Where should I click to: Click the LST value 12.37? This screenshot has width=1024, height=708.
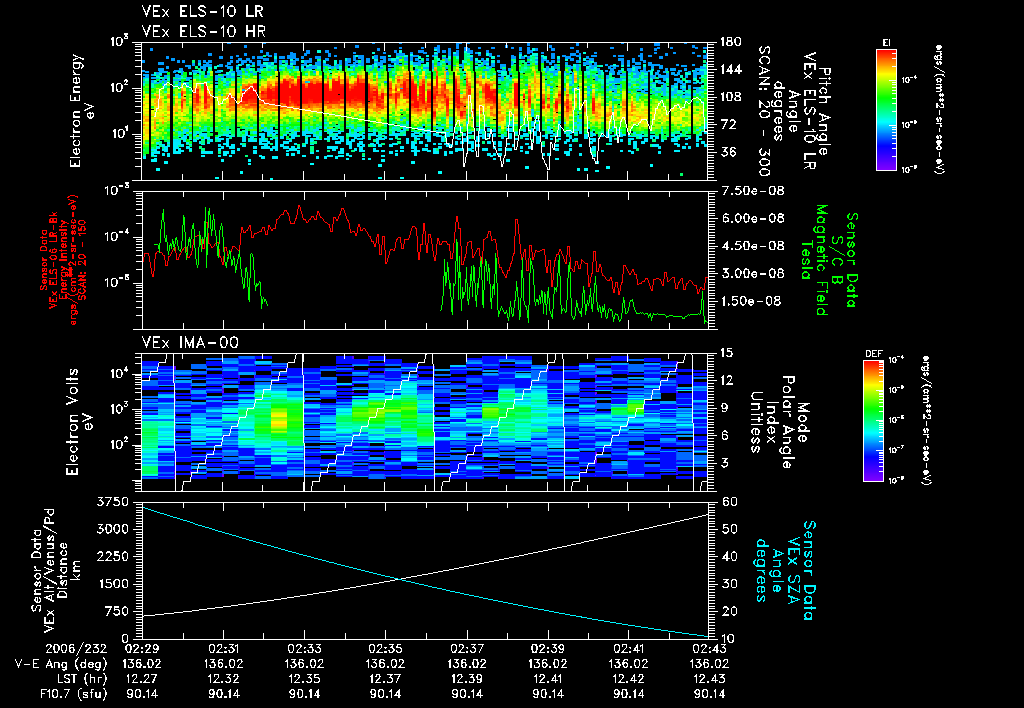coord(385,679)
